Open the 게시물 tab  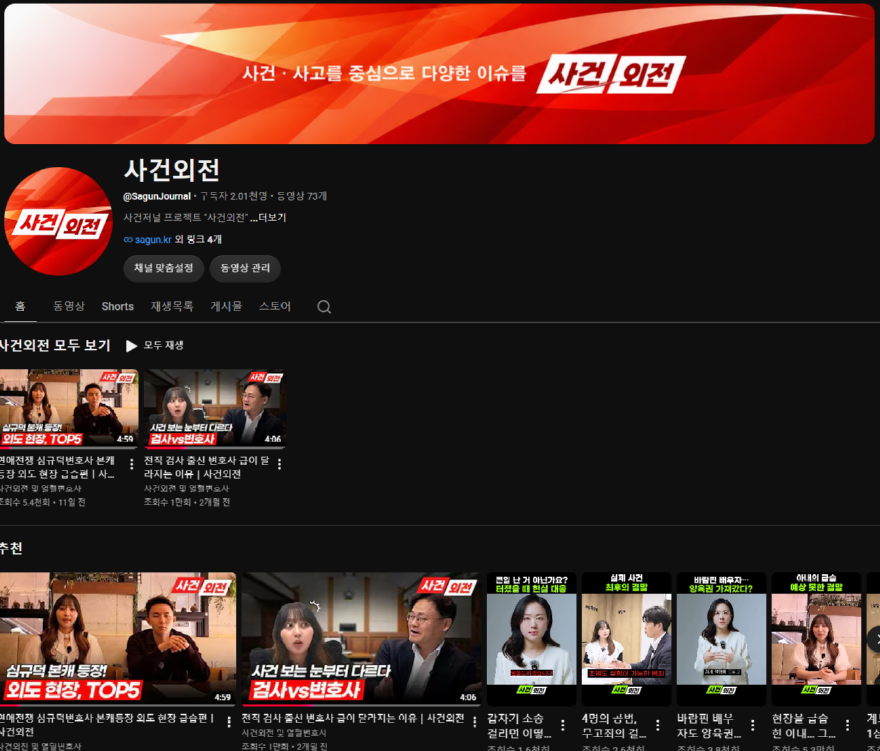226,306
